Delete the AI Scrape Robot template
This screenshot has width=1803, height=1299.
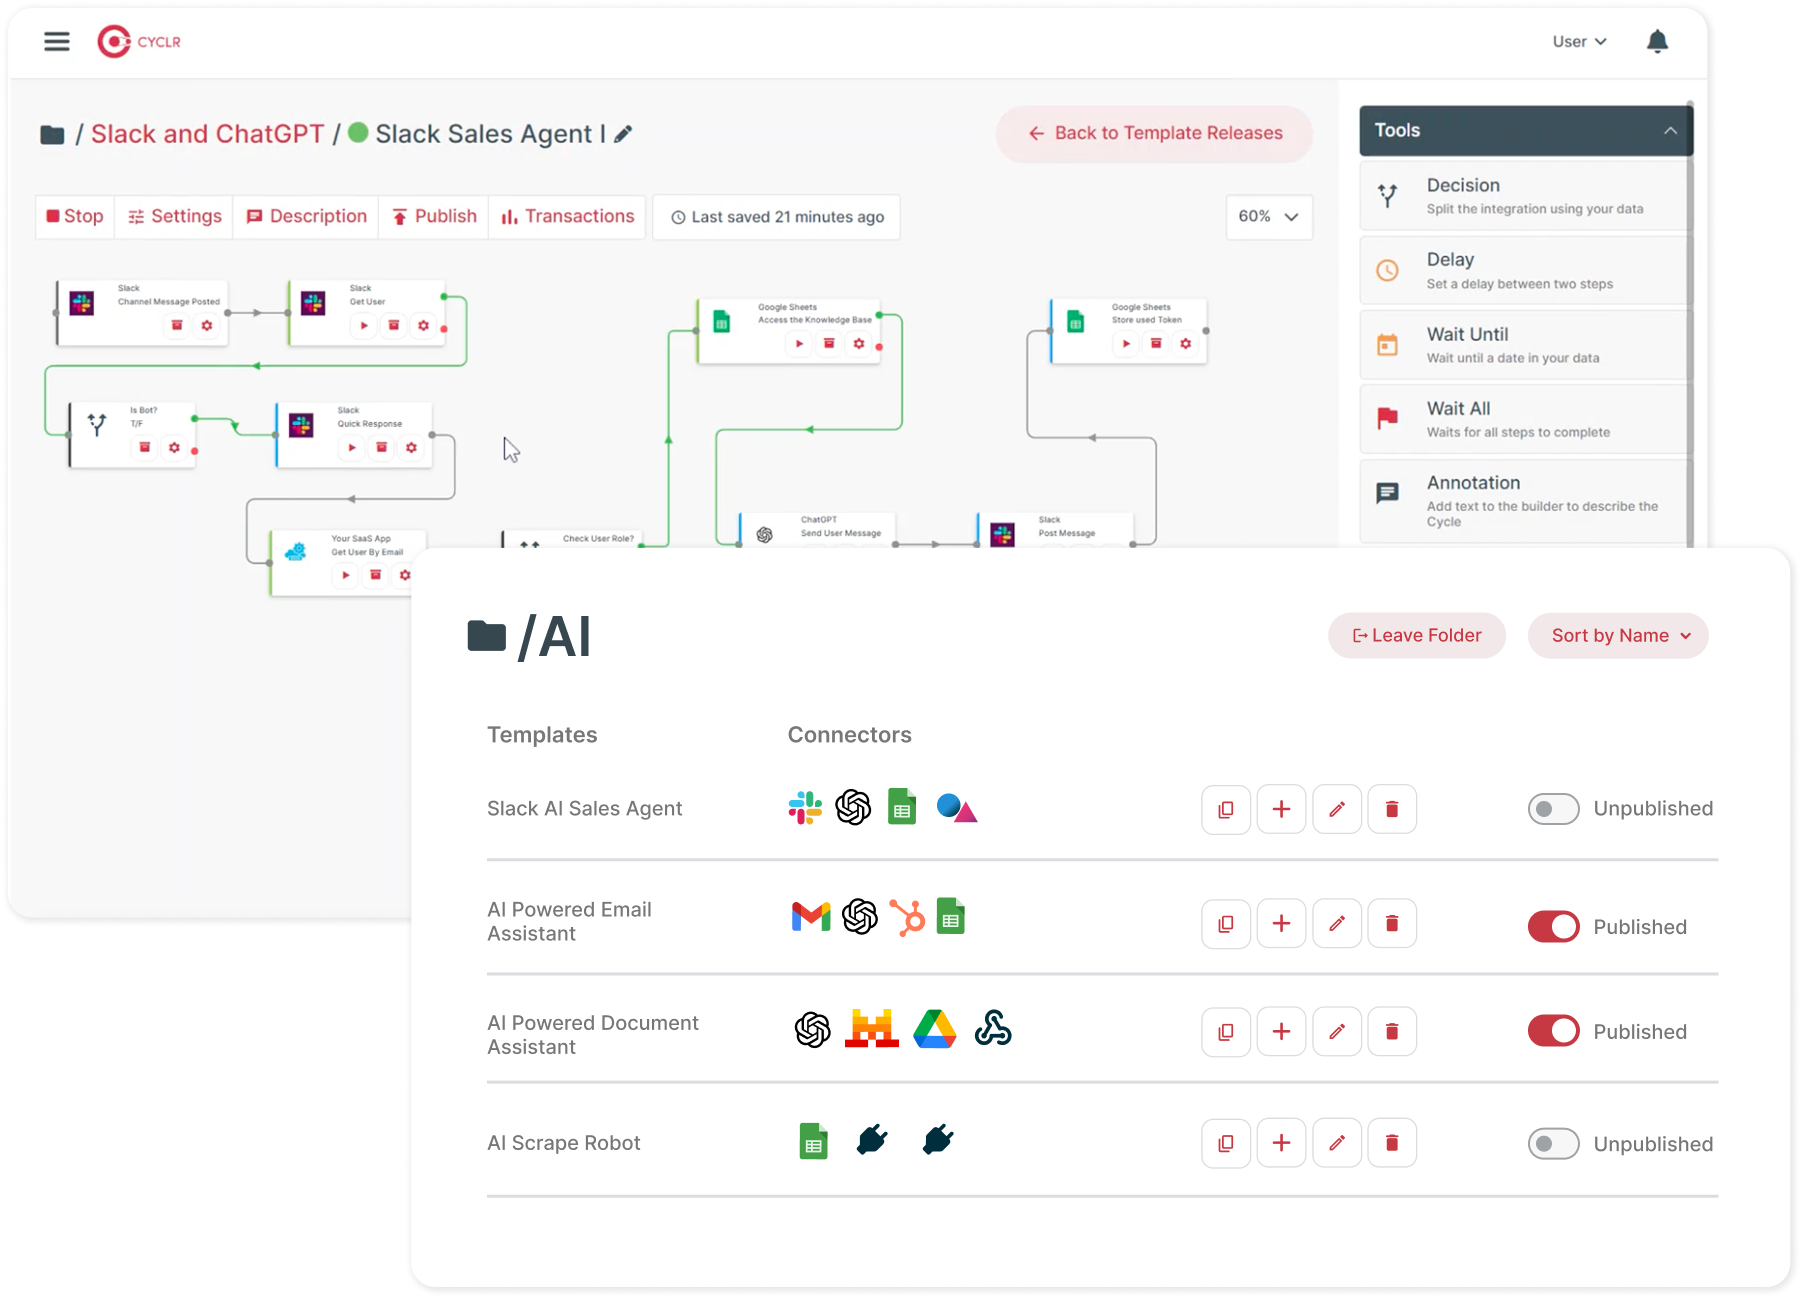tap(1392, 1142)
